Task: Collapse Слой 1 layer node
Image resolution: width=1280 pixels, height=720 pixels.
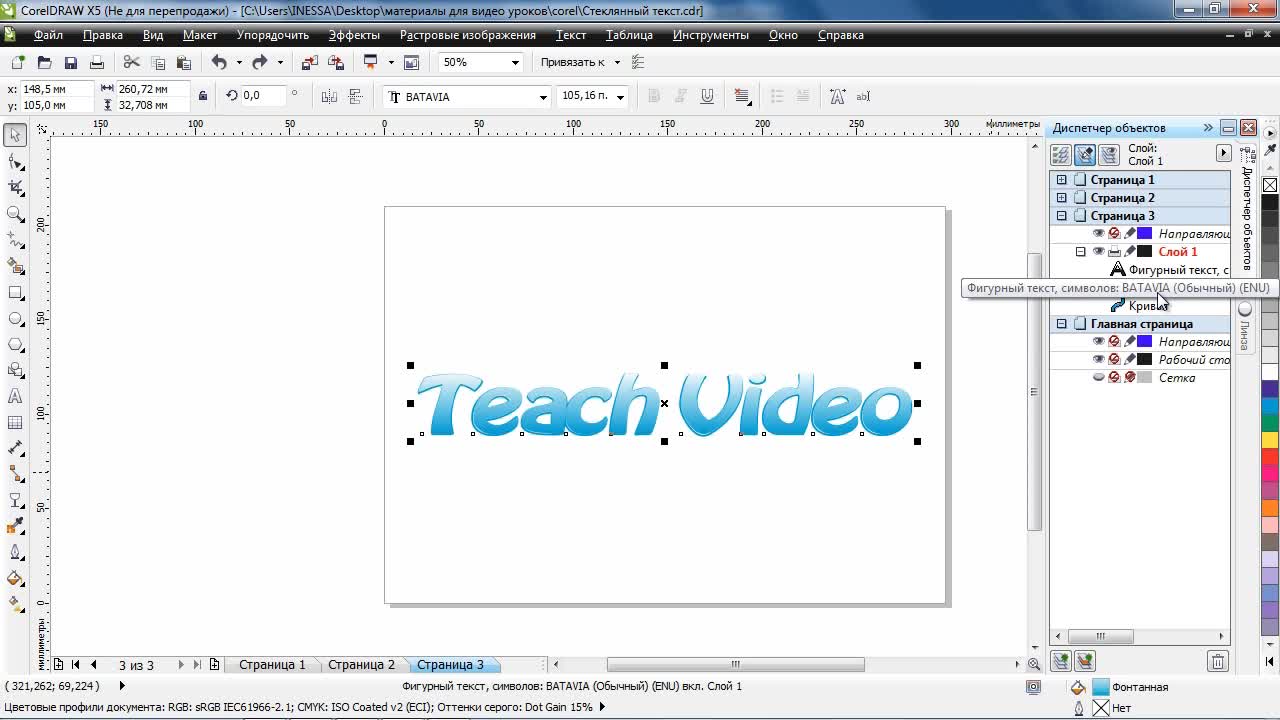Action: (1080, 252)
